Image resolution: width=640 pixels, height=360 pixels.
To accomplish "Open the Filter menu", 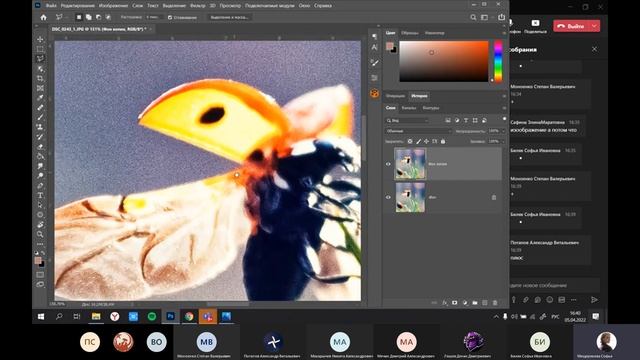I will coord(198,6).
